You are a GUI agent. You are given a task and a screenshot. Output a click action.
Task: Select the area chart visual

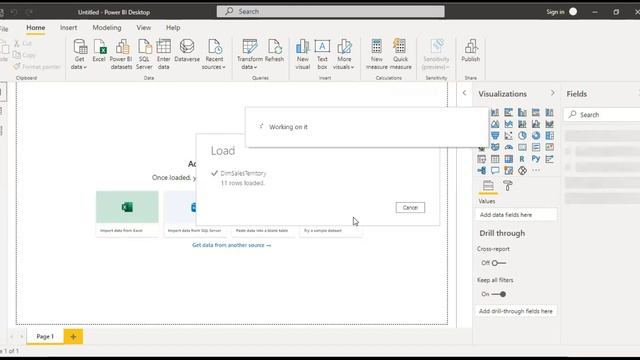click(x=495, y=124)
